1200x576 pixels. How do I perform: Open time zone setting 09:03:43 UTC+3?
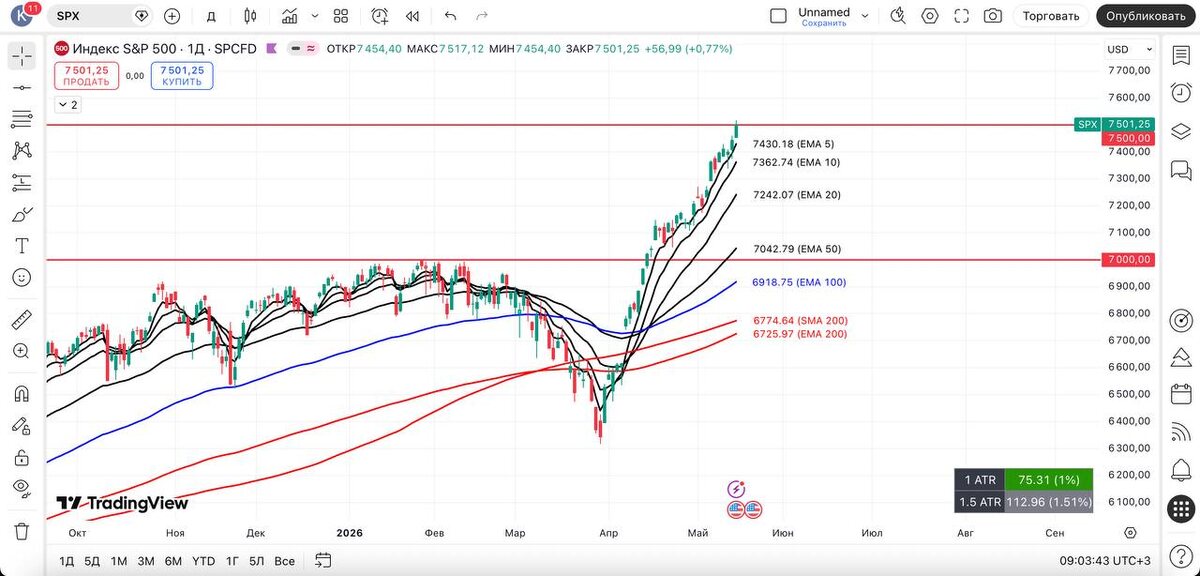(x=1106, y=560)
